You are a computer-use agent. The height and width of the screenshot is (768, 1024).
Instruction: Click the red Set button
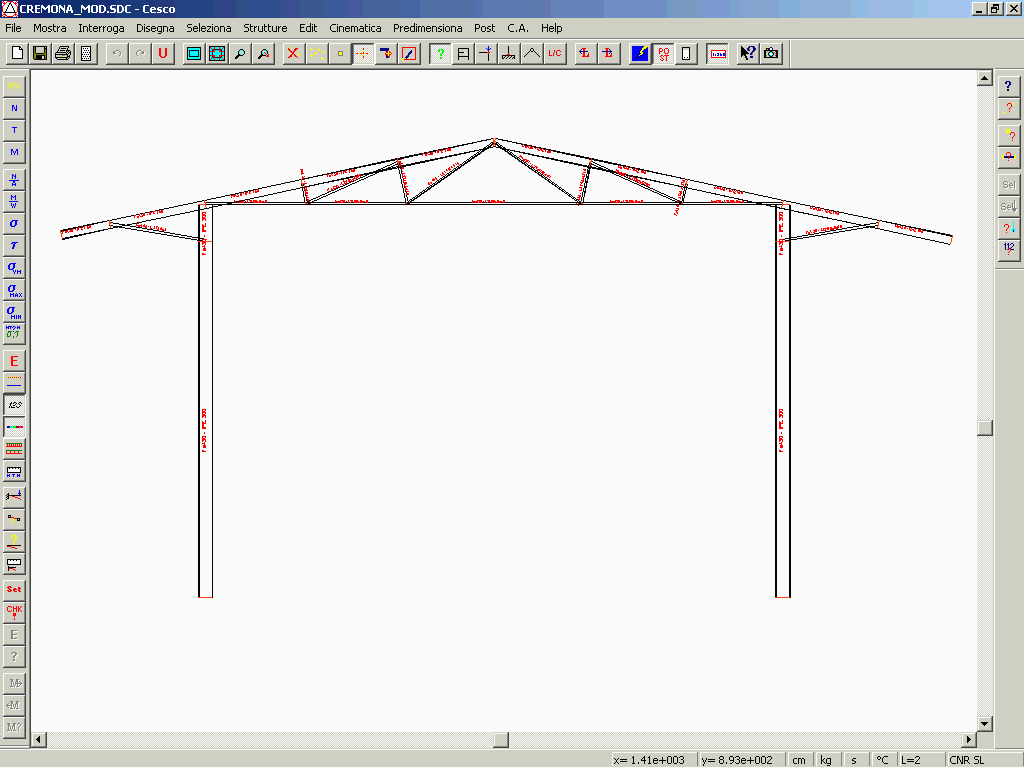14,589
